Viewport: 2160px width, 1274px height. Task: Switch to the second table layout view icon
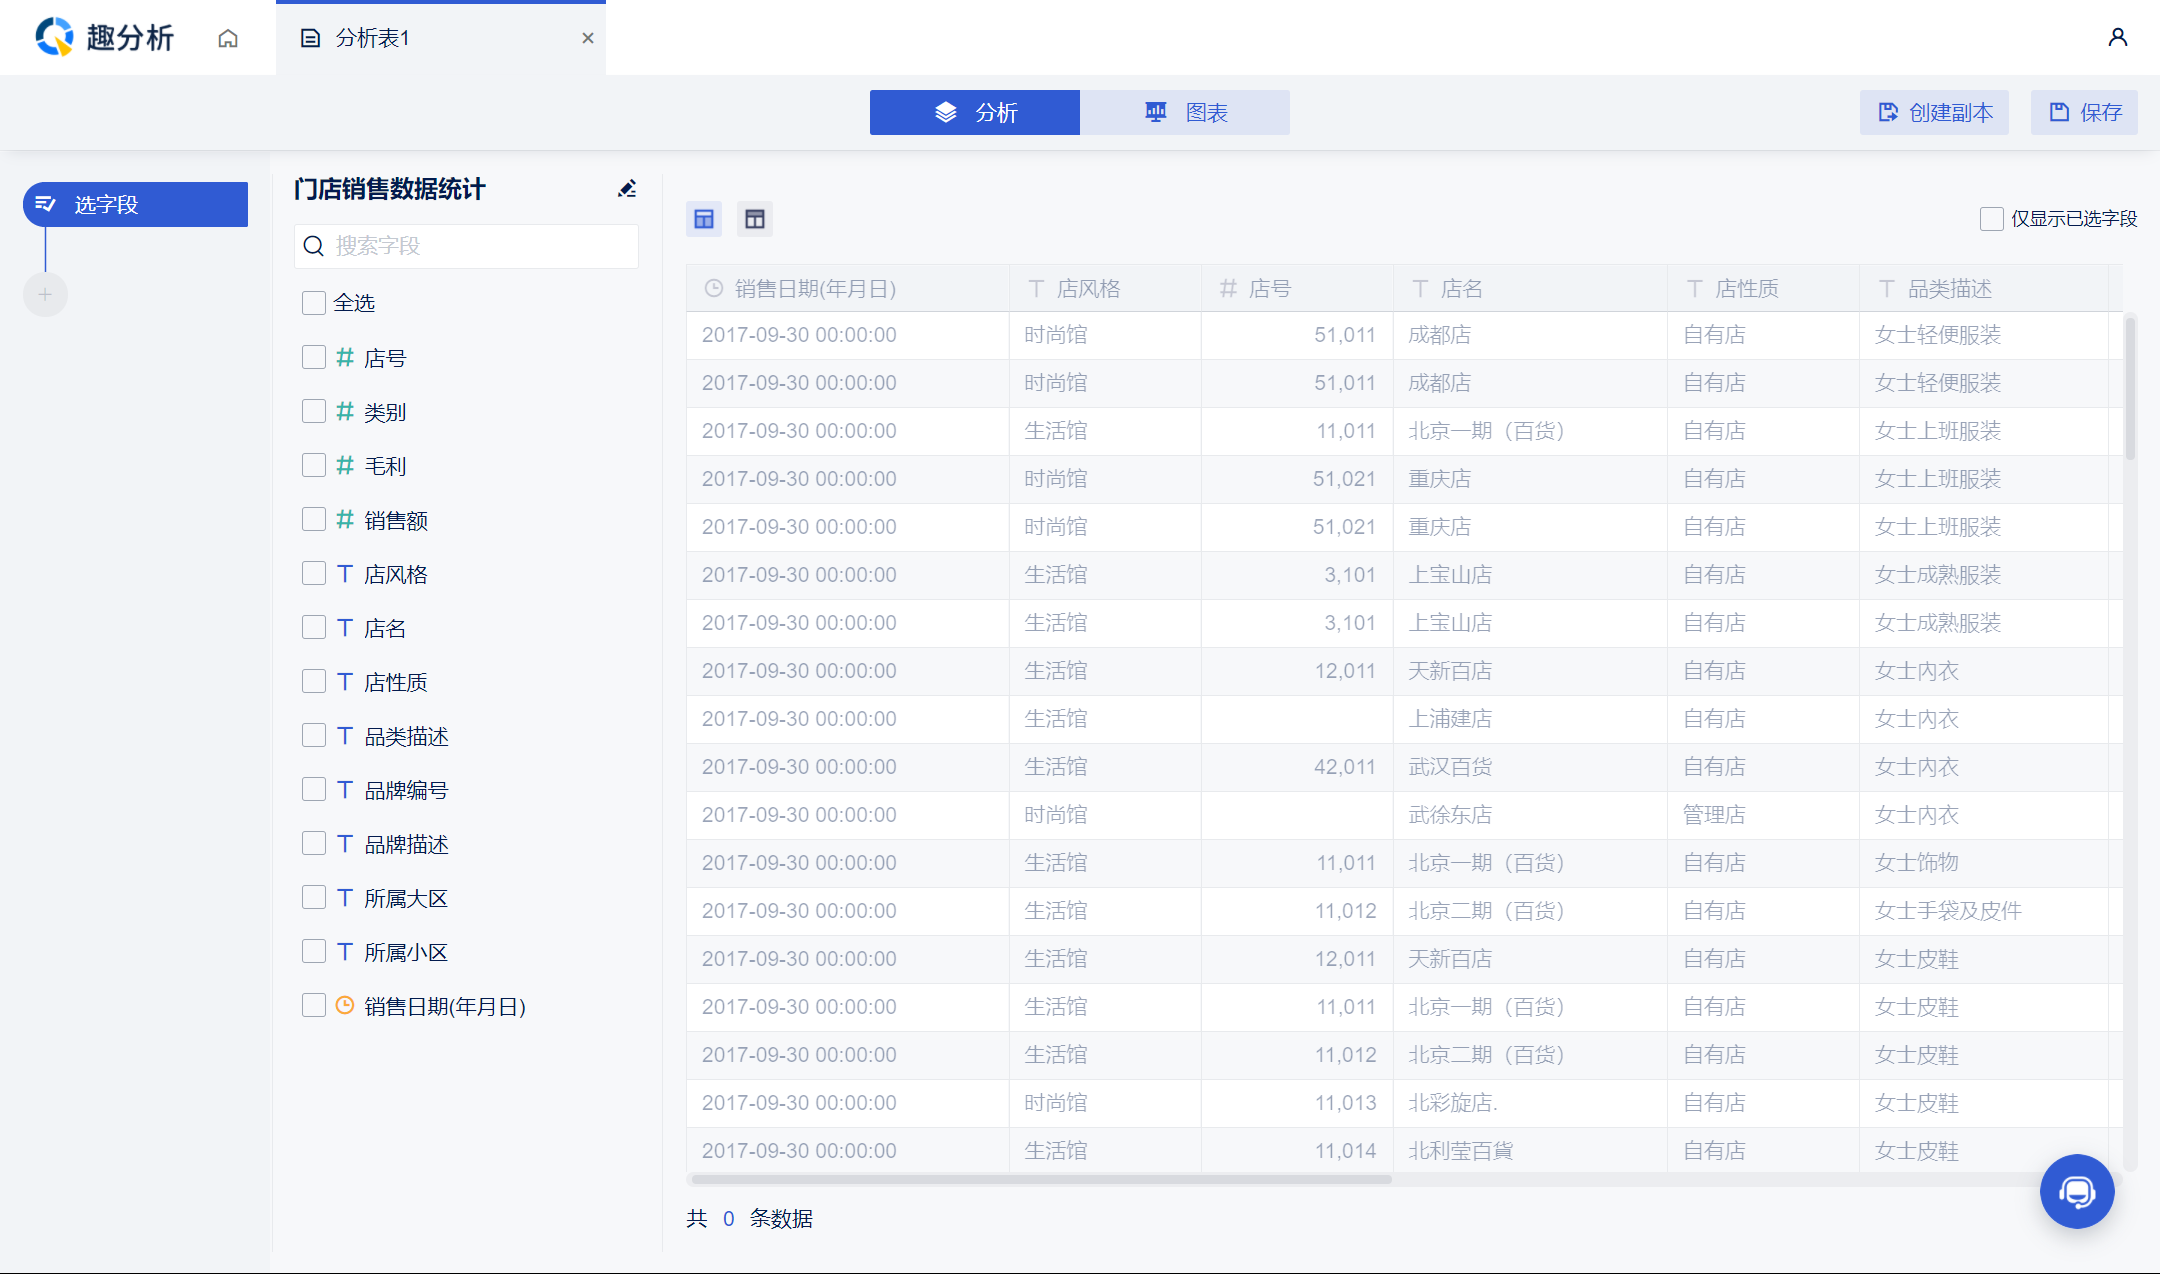755,219
